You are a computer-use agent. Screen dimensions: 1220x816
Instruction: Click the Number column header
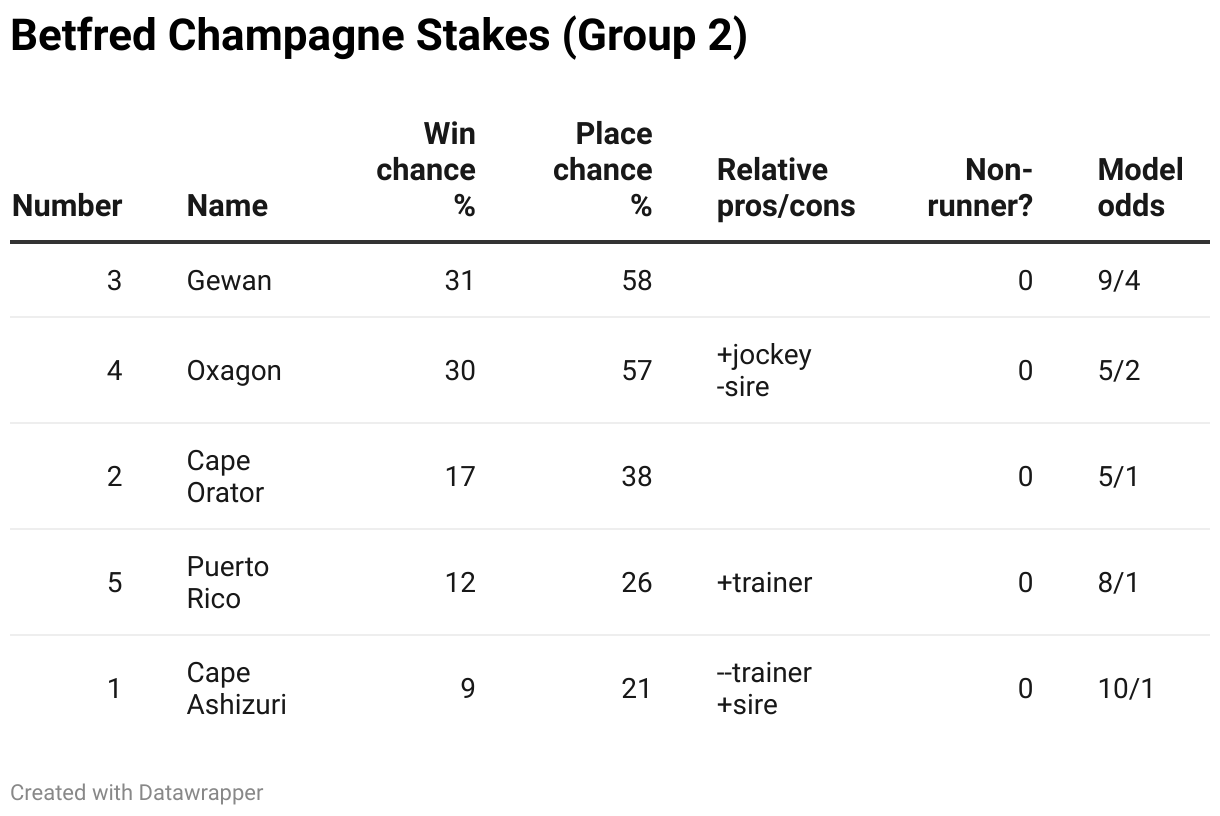pyautogui.click(x=67, y=206)
